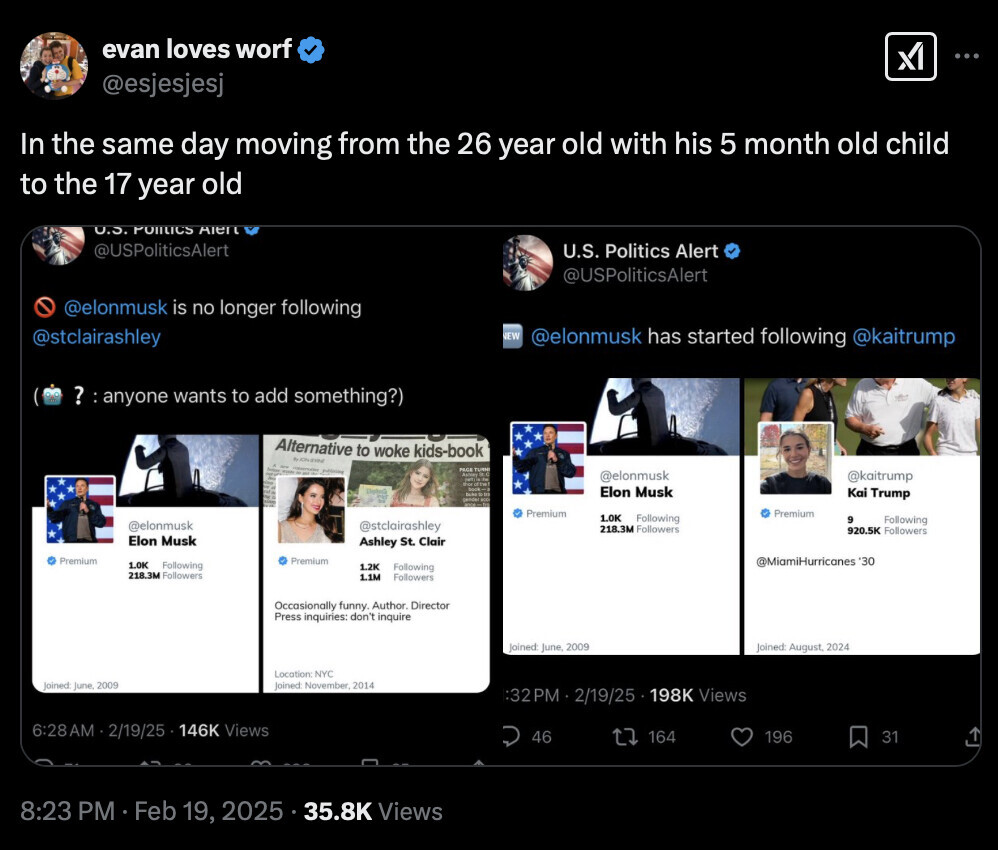Open the three-dot more options menu
Image resolution: width=998 pixels, height=850 pixels.
[x=966, y=56]
